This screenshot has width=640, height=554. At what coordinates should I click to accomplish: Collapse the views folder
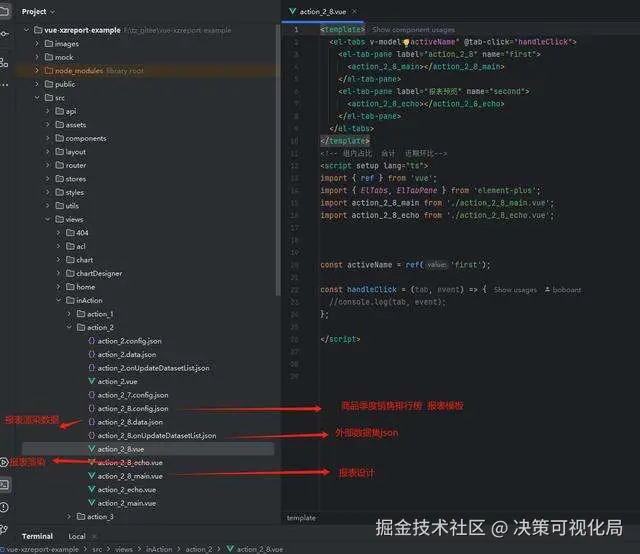48,219
